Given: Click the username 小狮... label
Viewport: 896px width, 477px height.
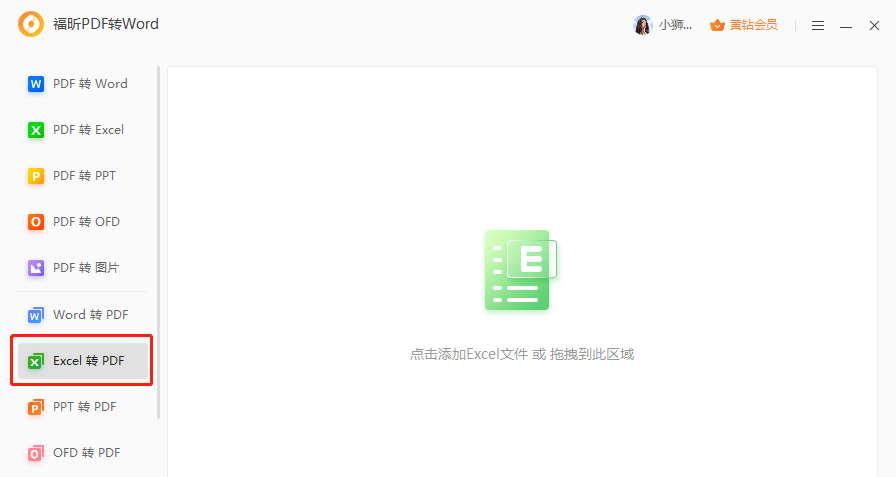Looking at the screenshot, I should click(675, 25).
